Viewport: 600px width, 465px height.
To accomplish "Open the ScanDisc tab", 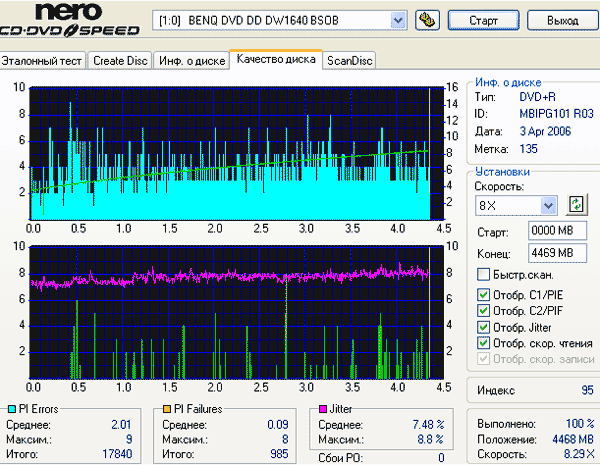I will (349, 61).
